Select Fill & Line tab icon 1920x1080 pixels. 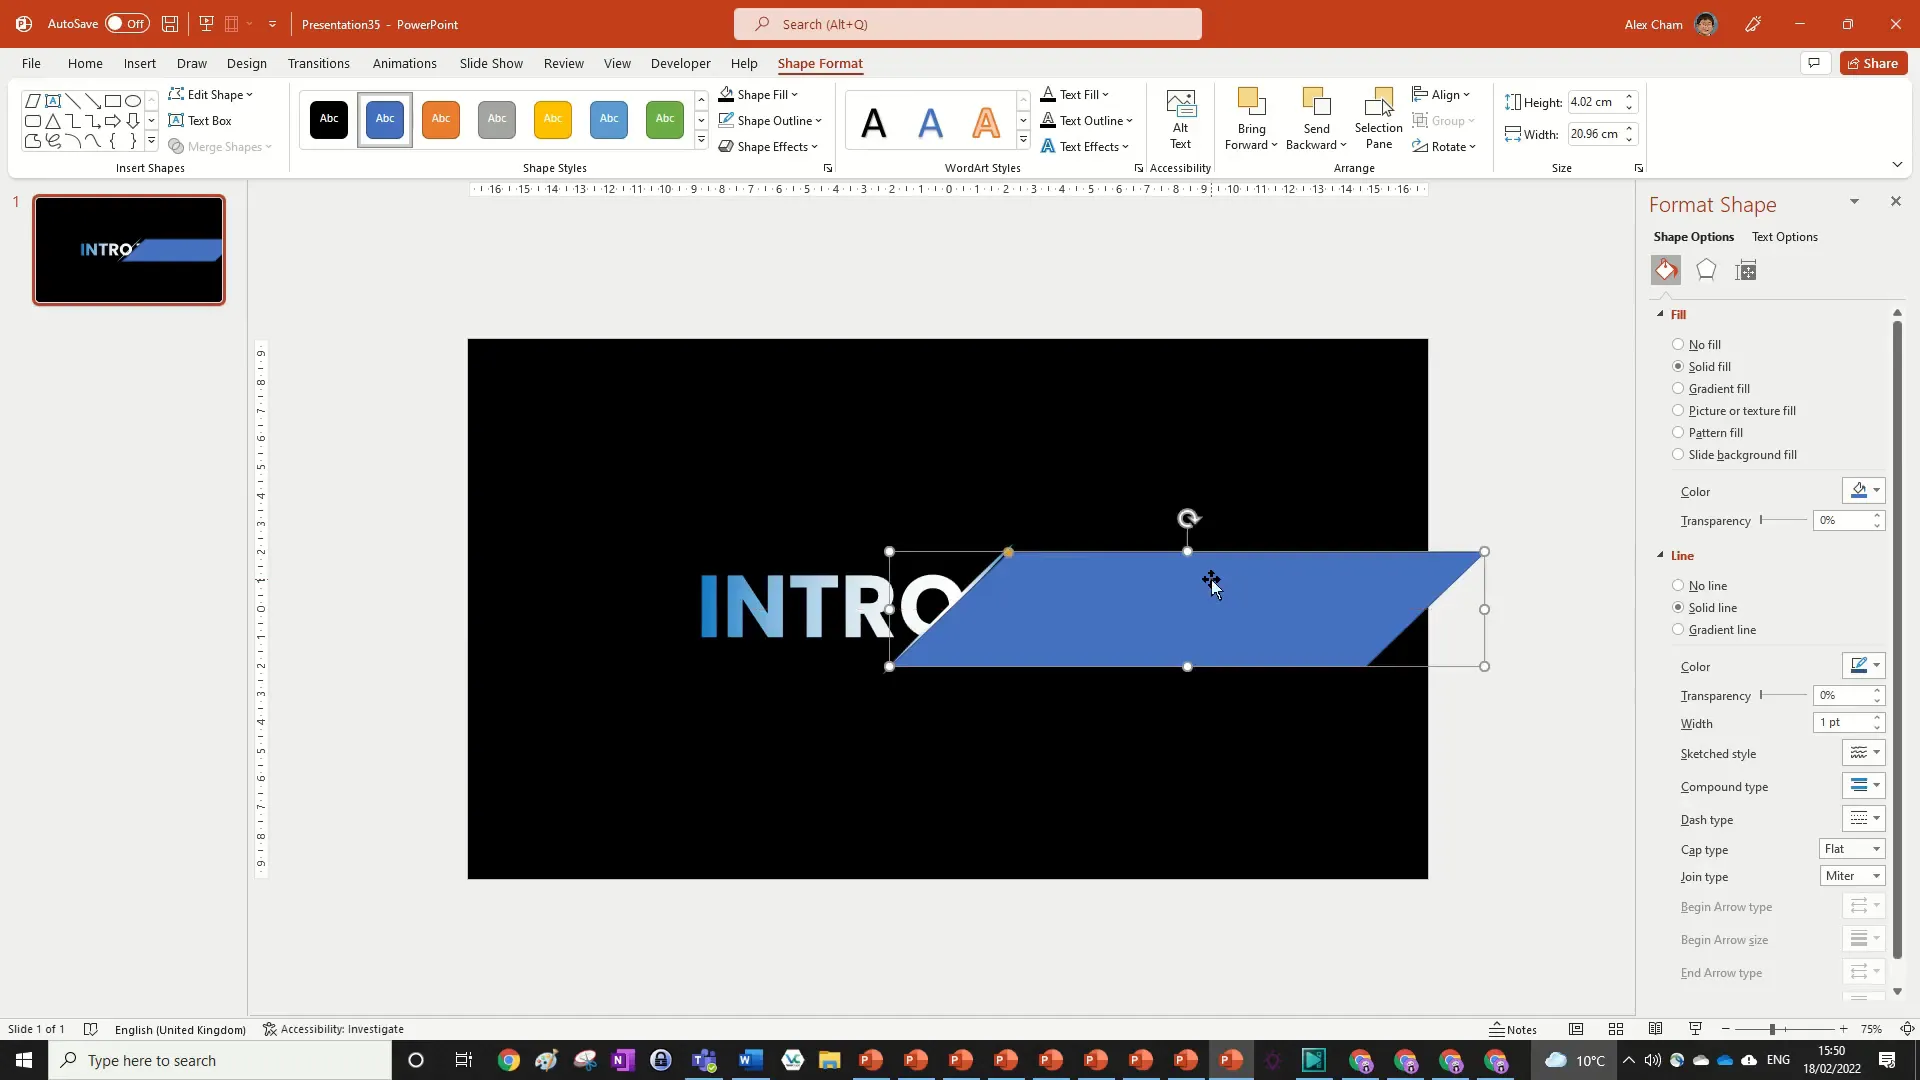click(x=1666, y=270)
